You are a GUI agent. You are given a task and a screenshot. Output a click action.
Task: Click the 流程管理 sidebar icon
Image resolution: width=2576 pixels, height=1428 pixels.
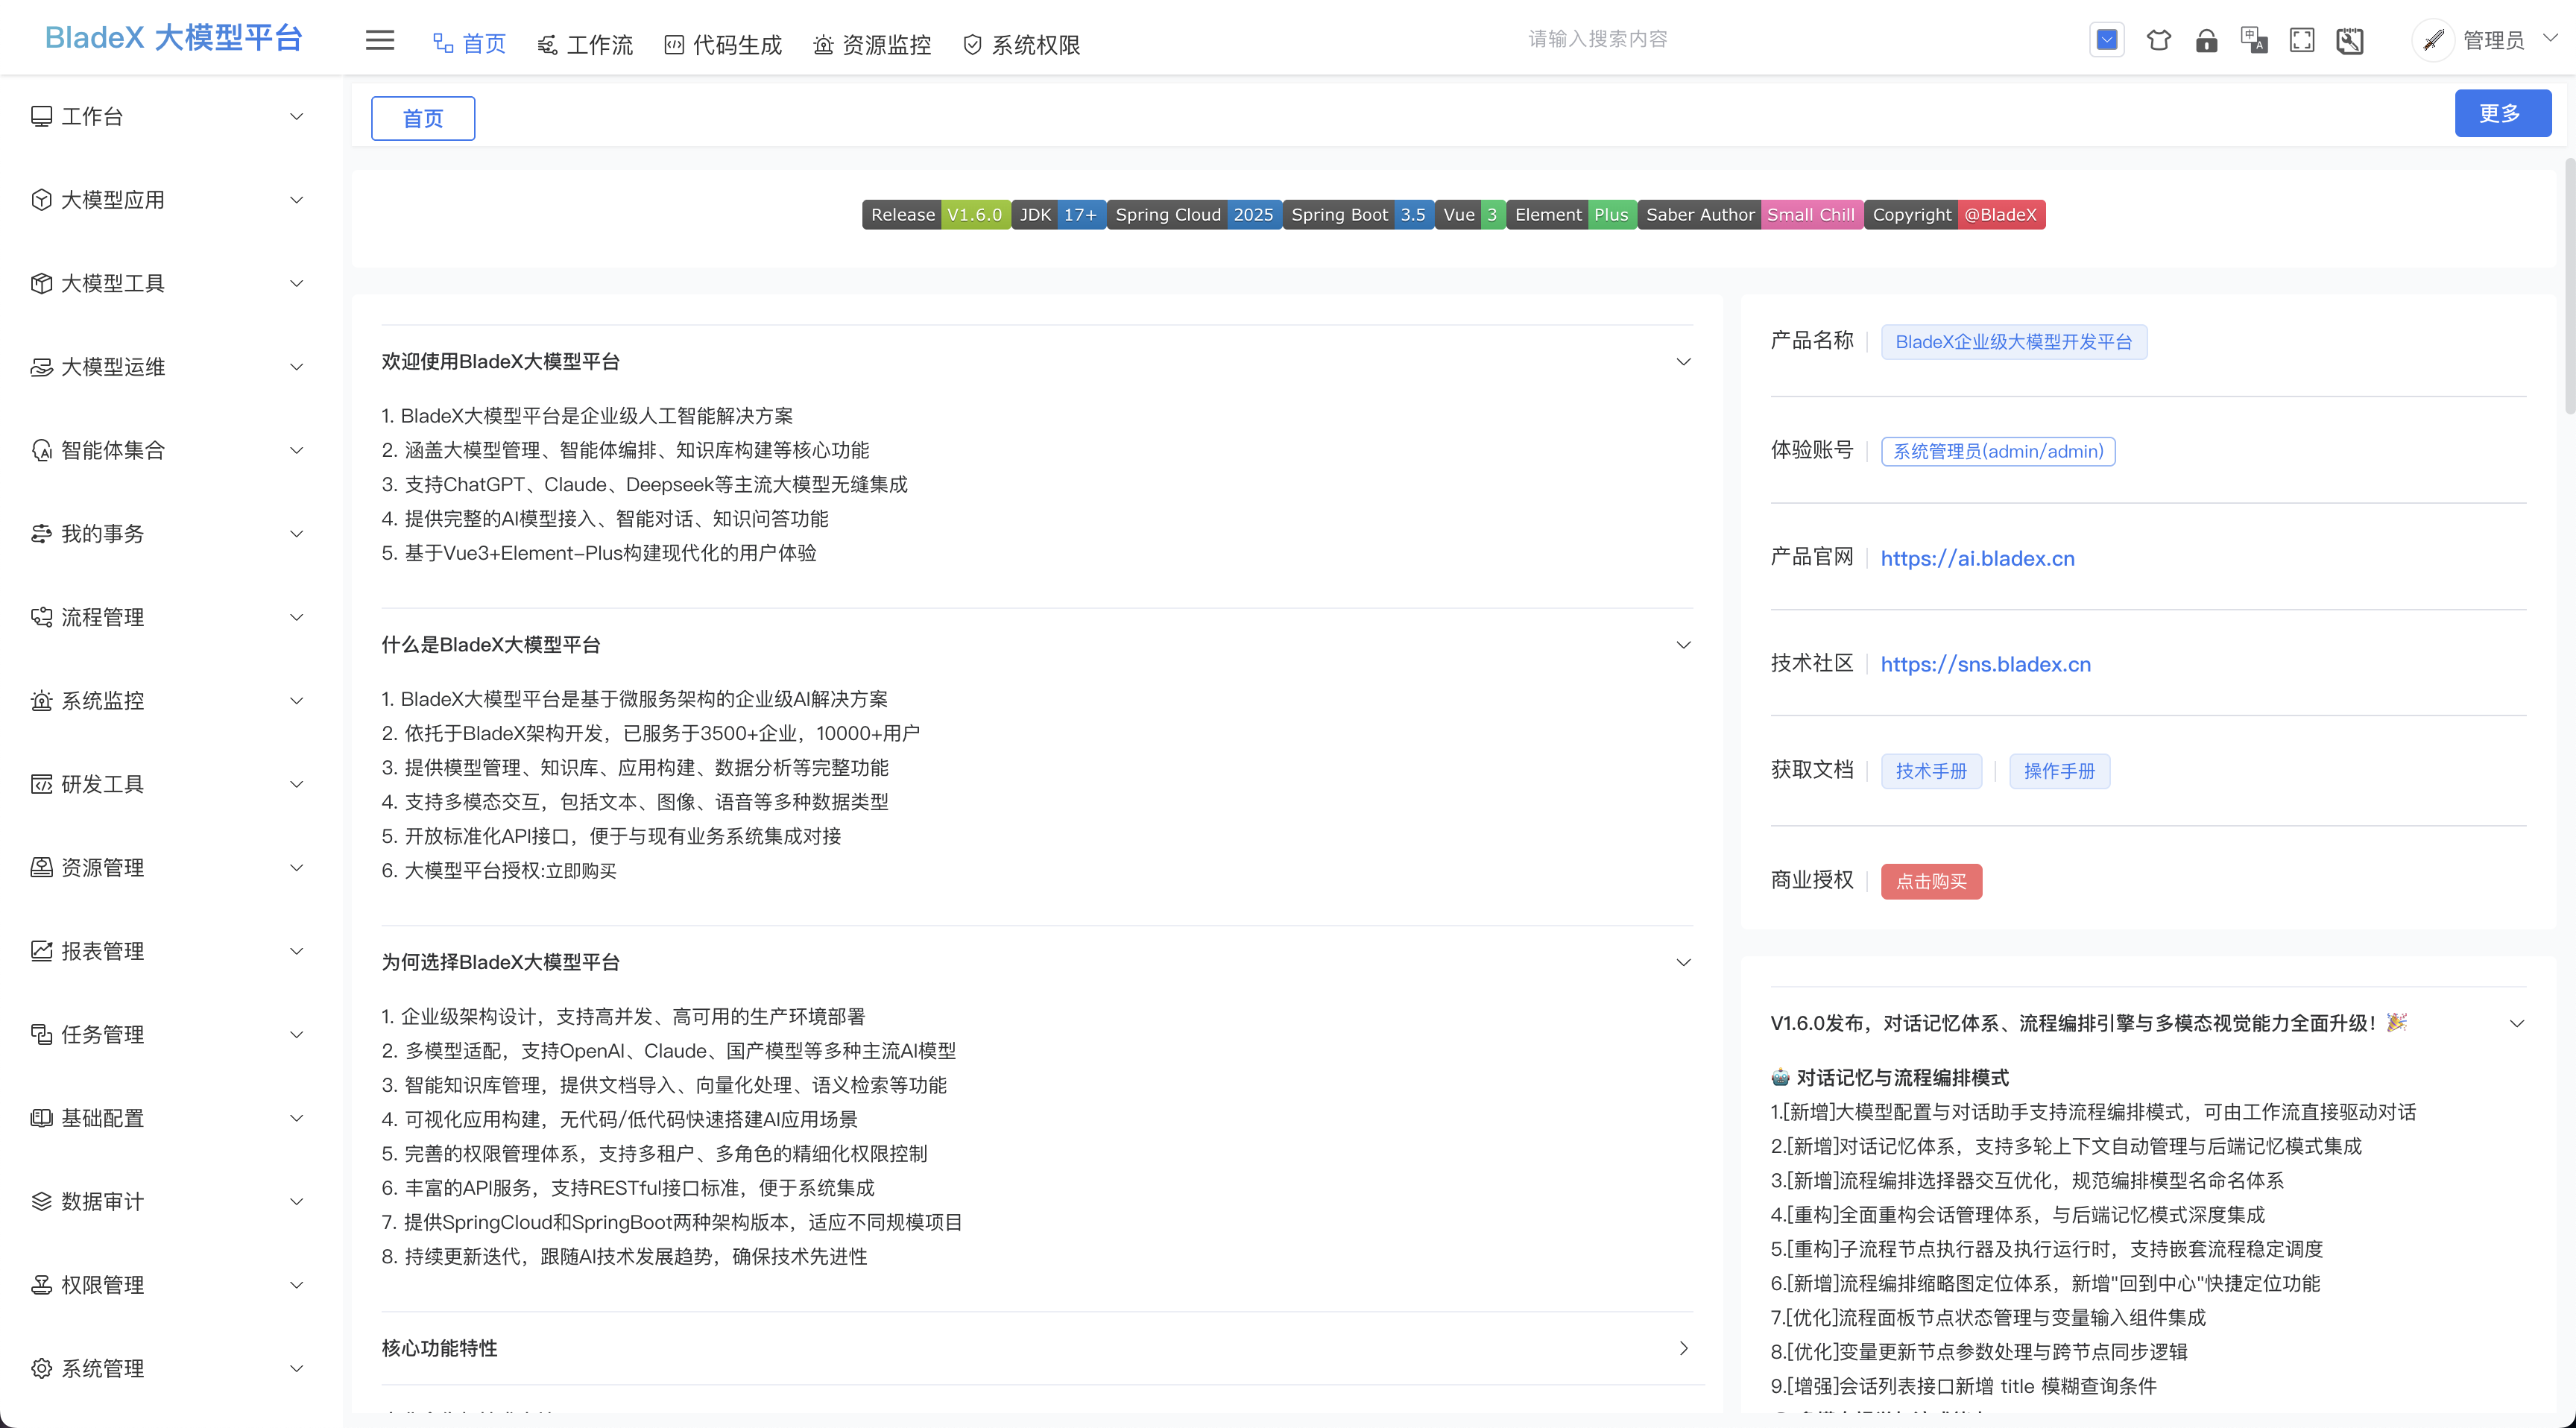(x=41, y=617)
